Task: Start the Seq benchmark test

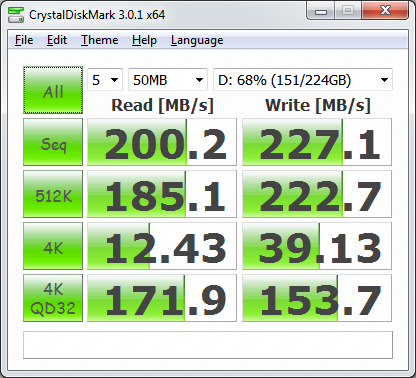Action: point(53,142)
